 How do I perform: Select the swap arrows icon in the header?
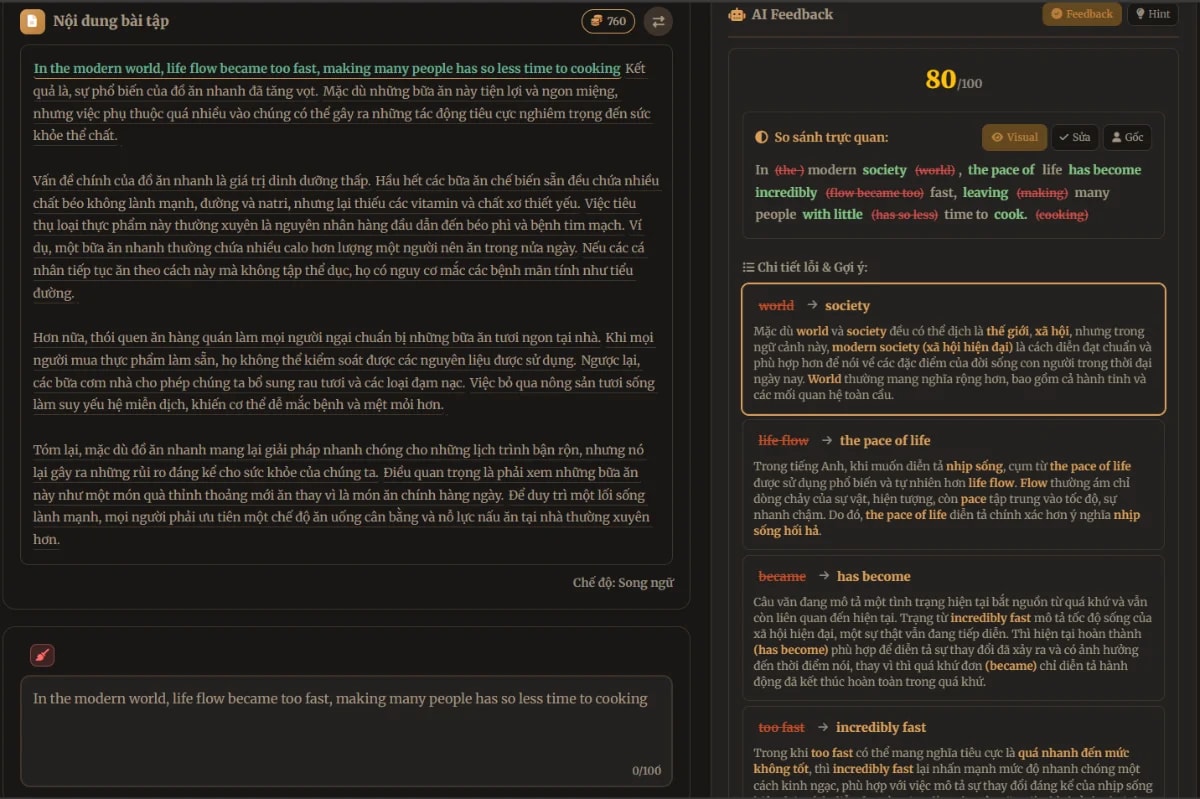(x=658, y=20)
